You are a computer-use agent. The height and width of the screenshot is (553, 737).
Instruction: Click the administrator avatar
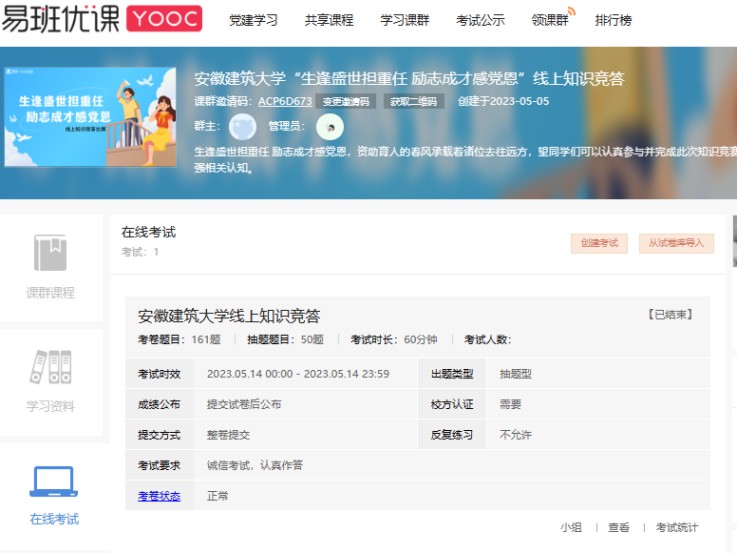point(330,127)
